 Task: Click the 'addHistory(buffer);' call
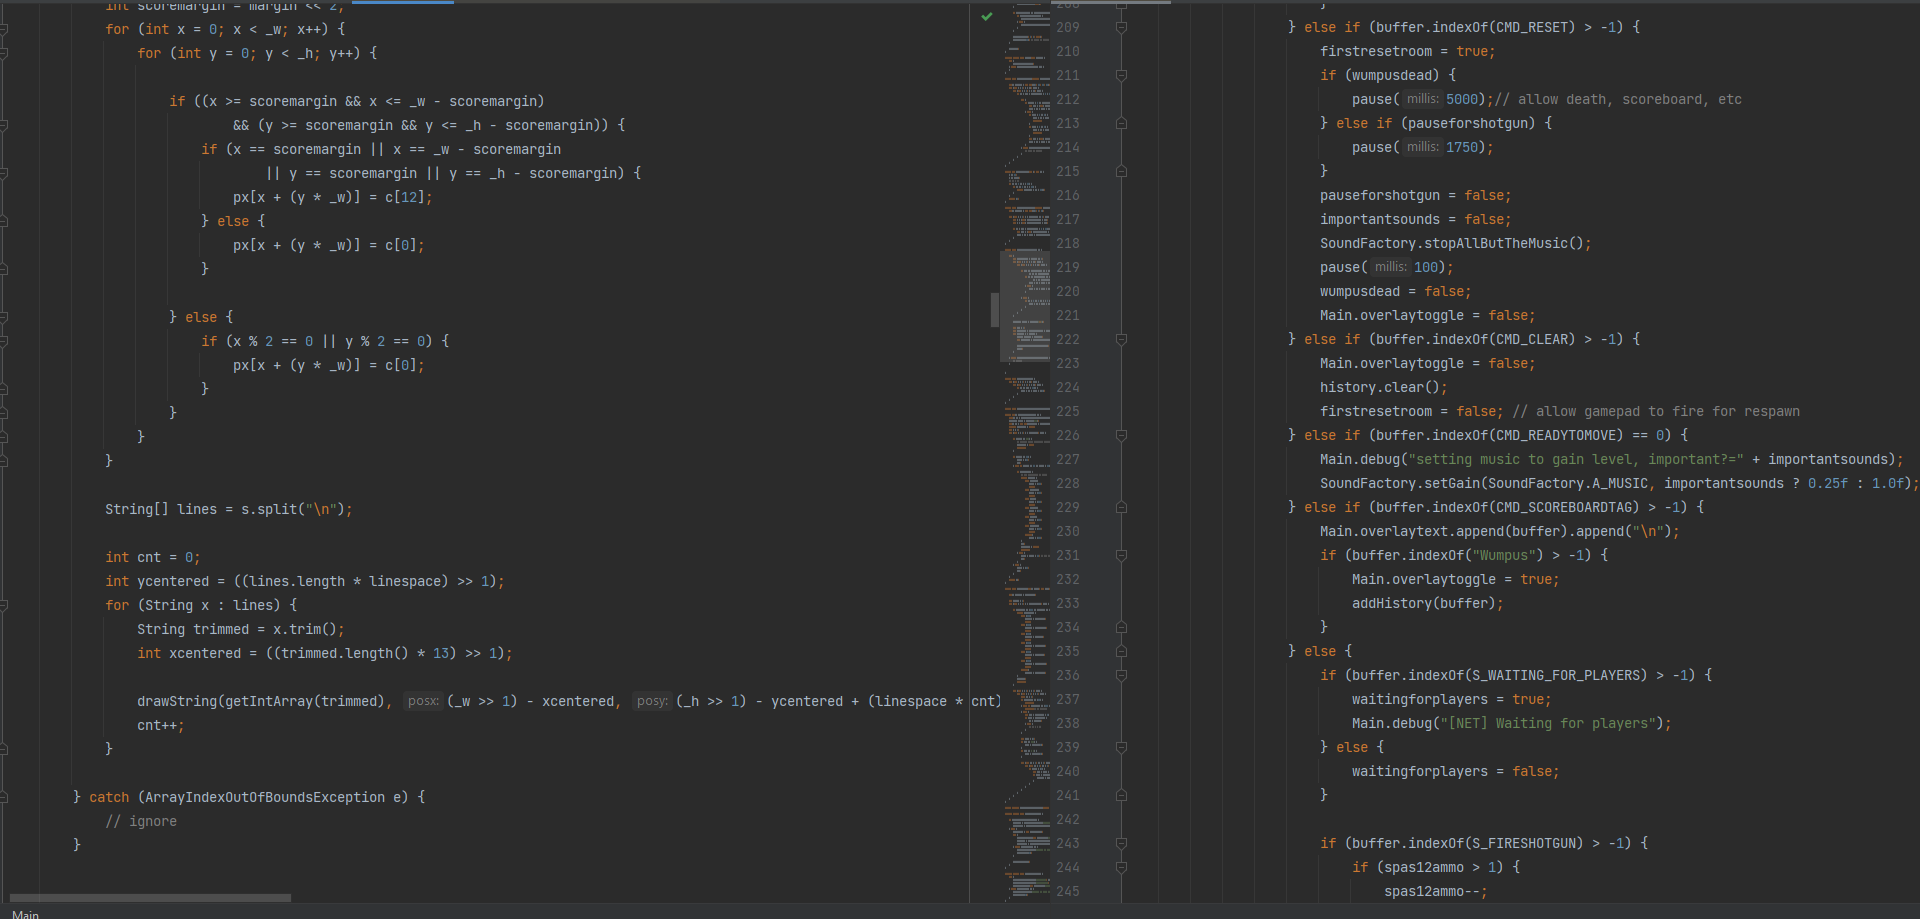[1428, 603]
